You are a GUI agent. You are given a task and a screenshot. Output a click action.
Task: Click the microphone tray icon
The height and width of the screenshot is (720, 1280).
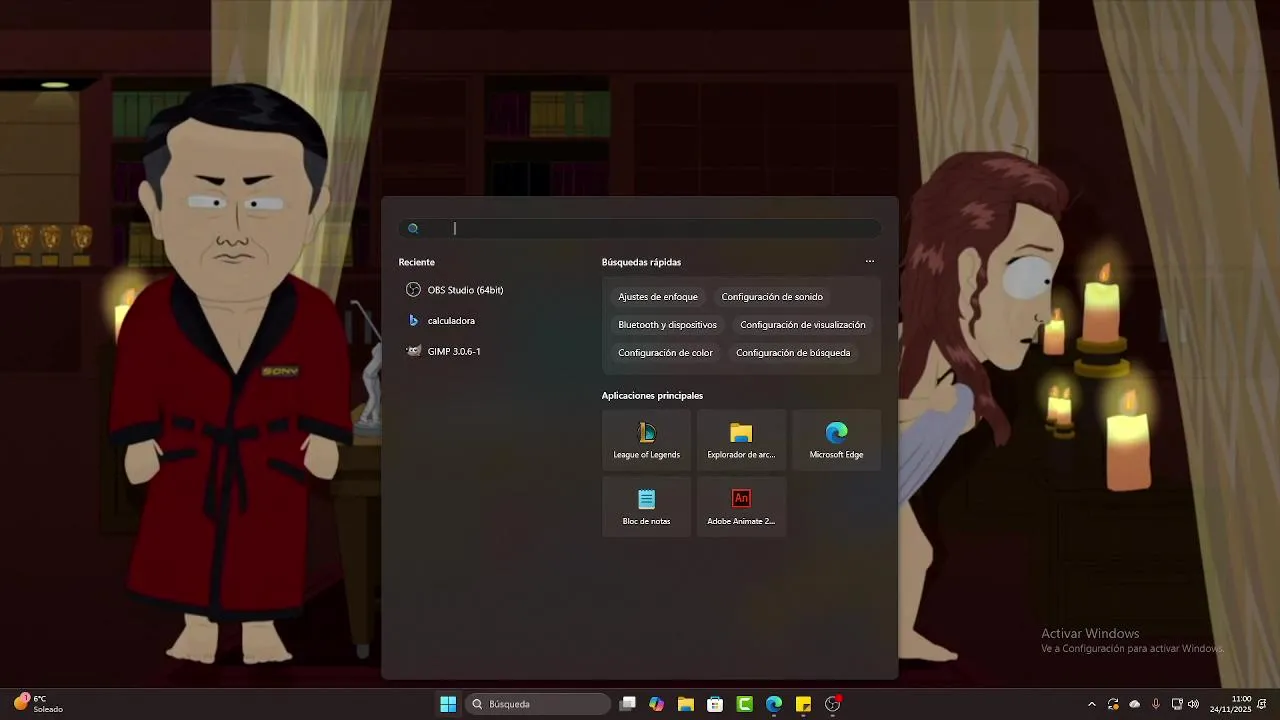coord(1156,704)
